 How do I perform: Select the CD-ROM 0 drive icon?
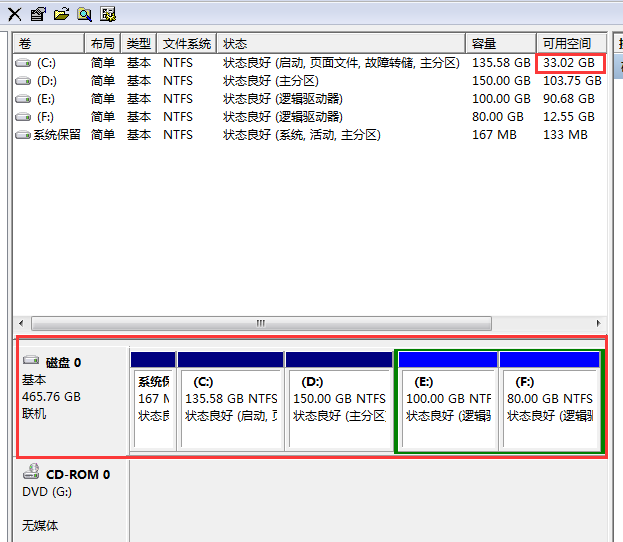click(31, 474)
